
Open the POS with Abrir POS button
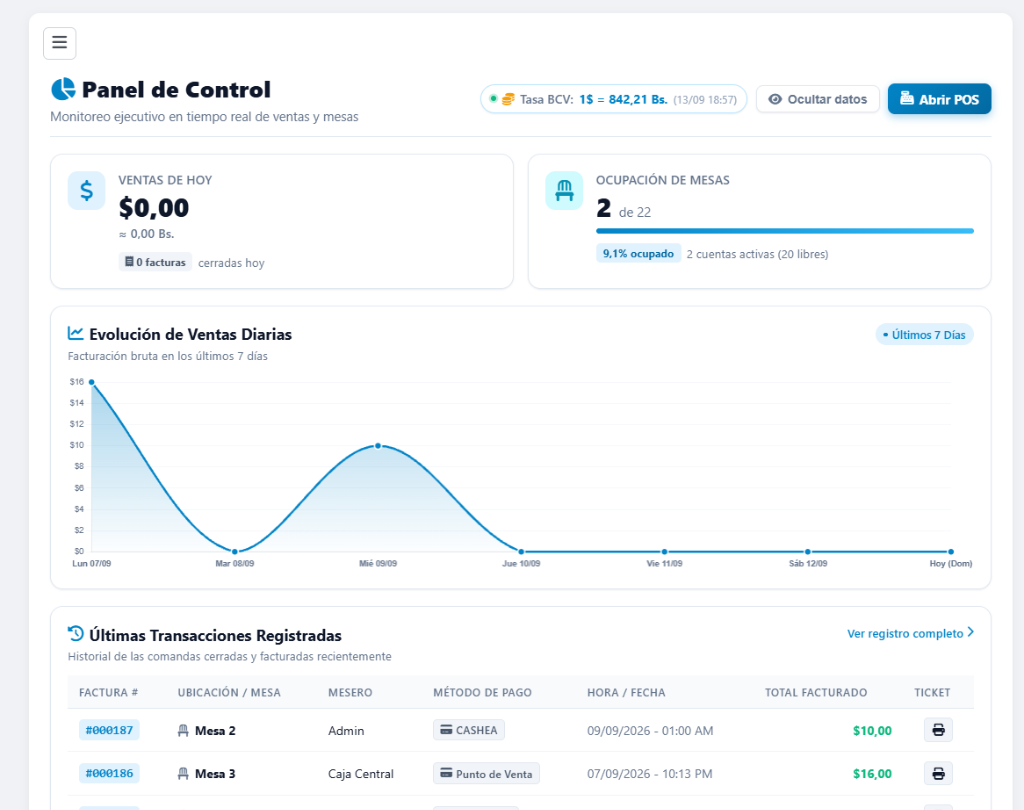(939, 99)
